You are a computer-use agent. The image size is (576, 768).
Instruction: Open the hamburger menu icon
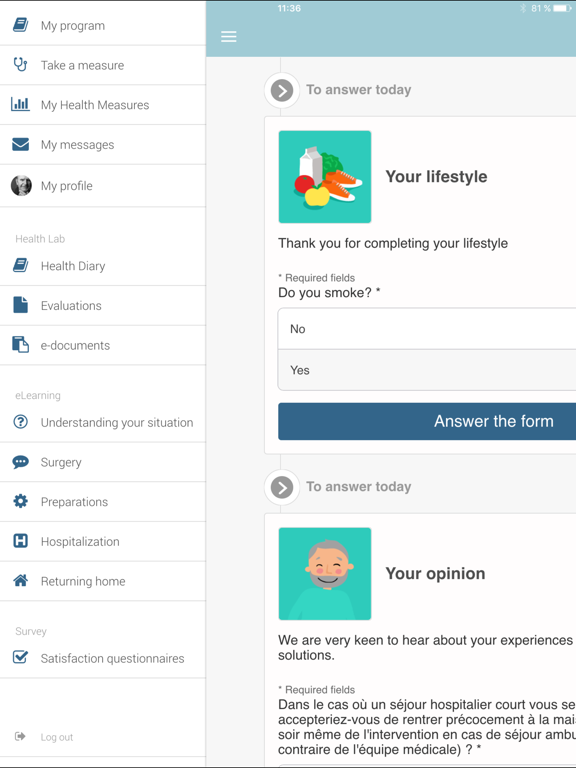point(229,36)
